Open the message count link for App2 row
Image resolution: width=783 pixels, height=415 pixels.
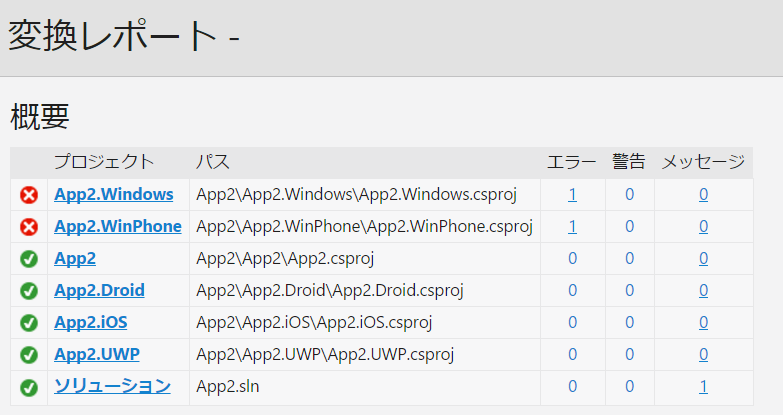click(x=703, y=258)
